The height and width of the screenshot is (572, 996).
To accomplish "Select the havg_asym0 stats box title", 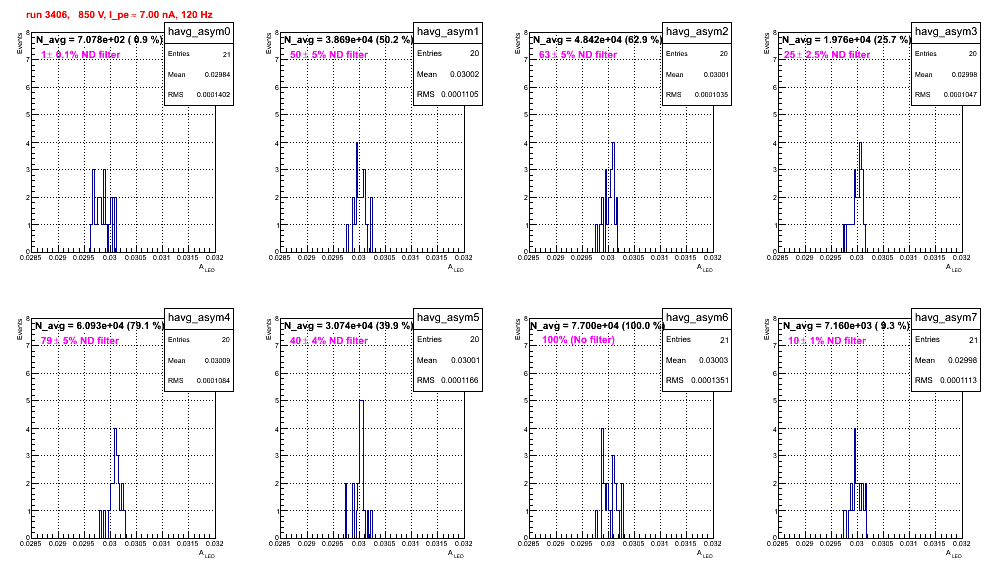I will 199,31.
